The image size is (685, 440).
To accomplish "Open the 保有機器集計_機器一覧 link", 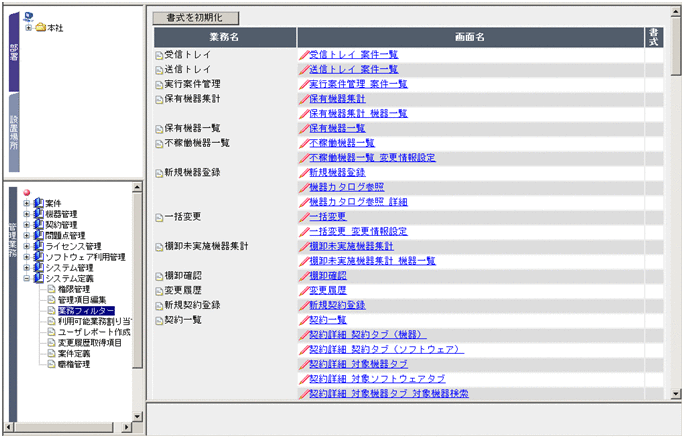I will 358,114.
